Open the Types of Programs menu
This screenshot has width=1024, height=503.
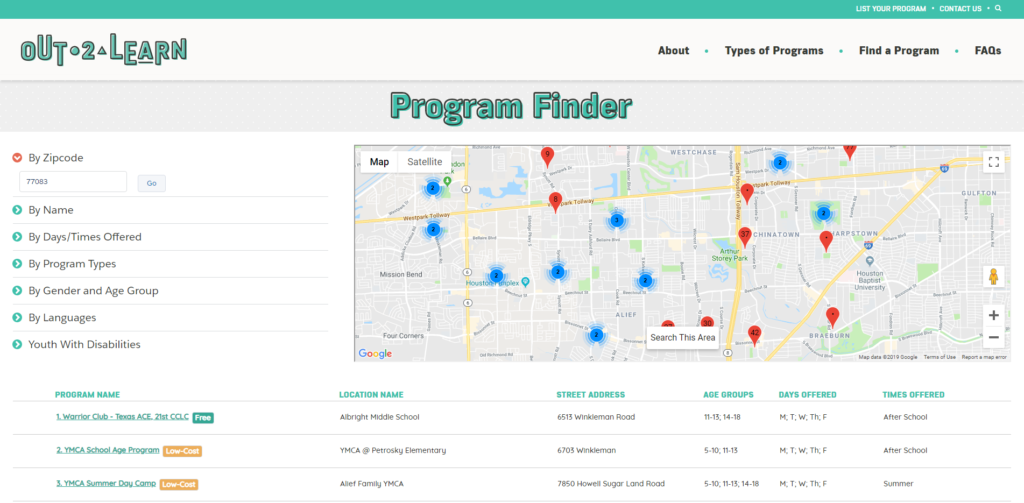coord(774,50)
